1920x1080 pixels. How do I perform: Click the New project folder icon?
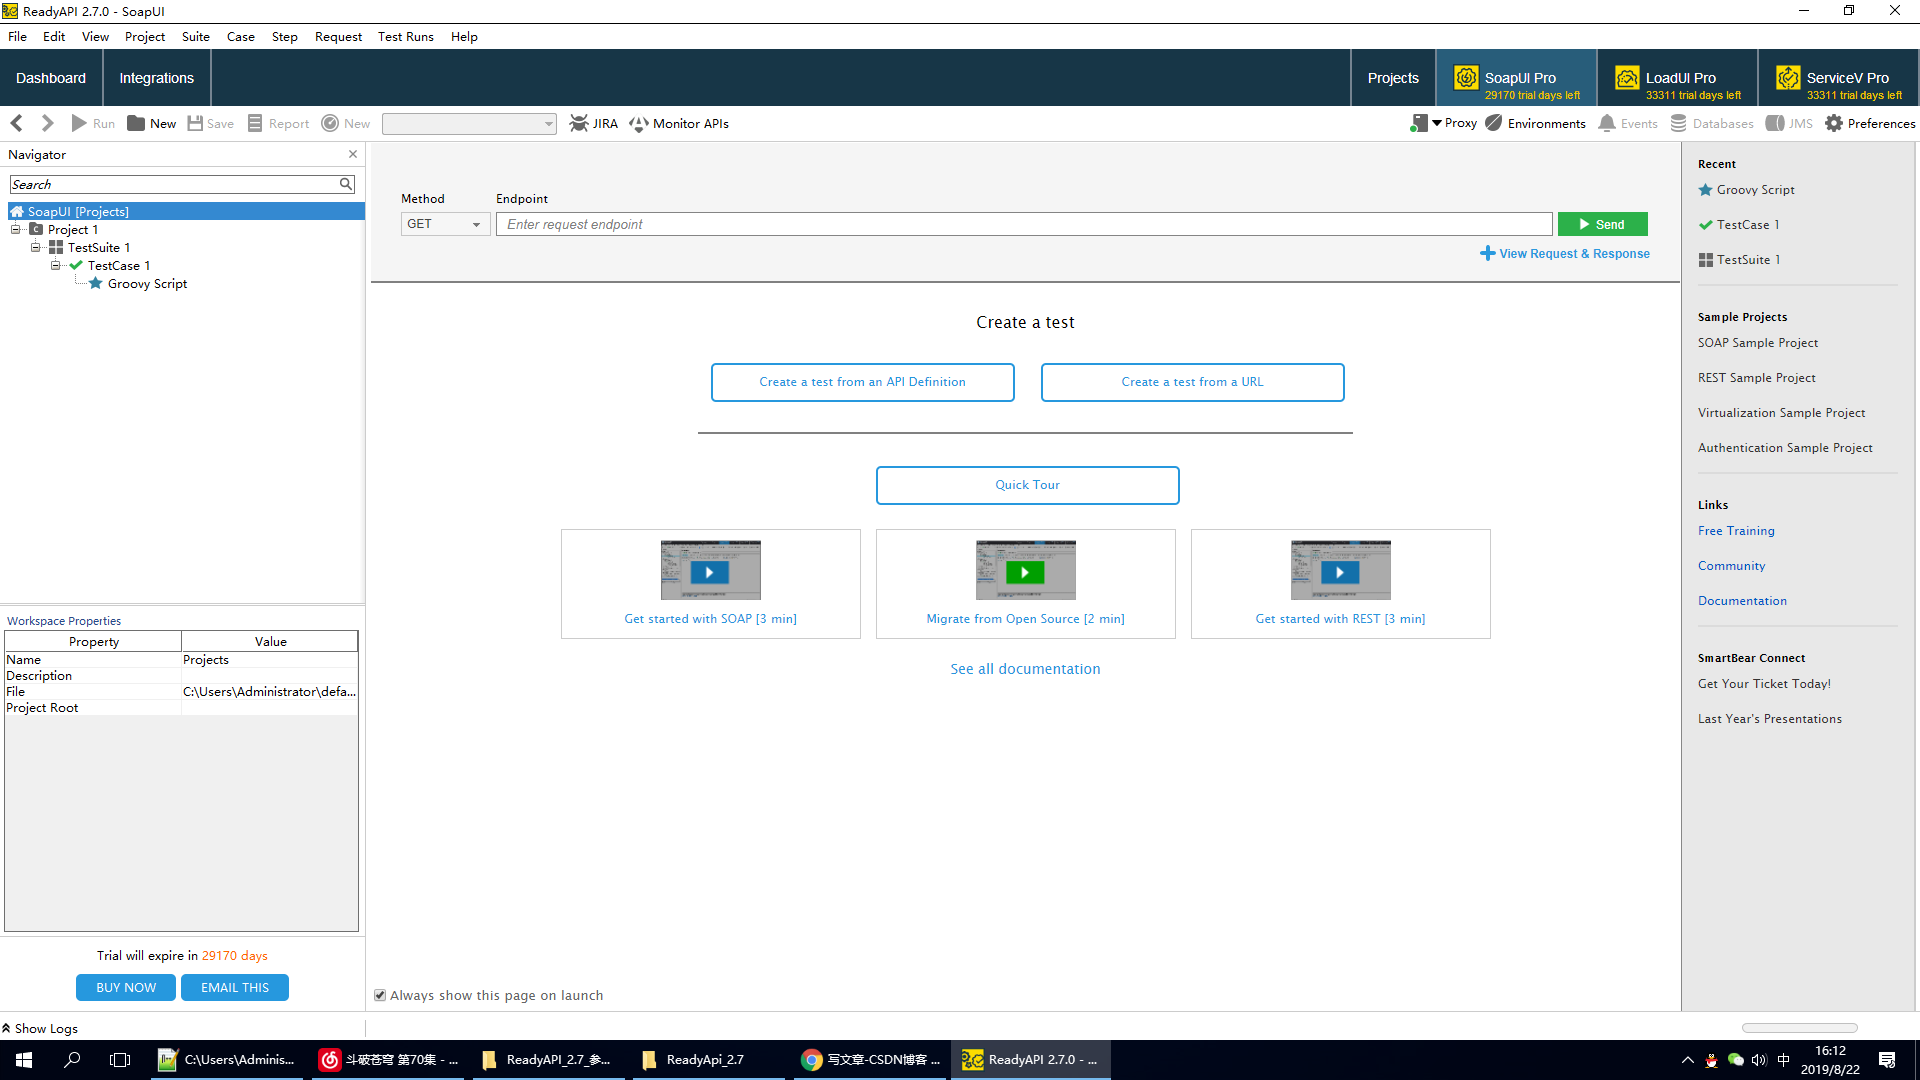click(x=136, y=123)
